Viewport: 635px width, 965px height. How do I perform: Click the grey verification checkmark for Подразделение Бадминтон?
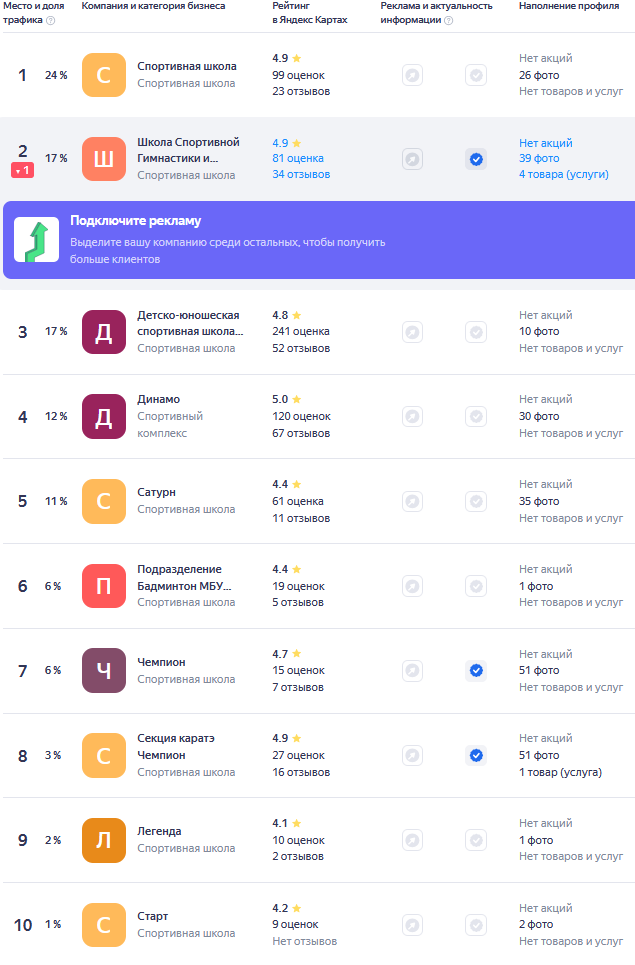coord(476,586)
